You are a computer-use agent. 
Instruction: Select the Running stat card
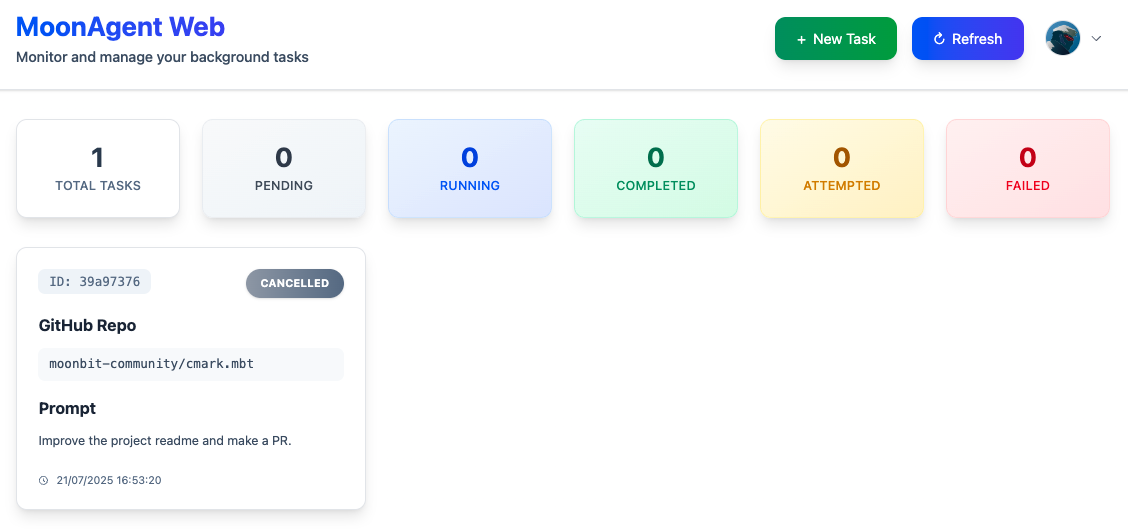(470, 169)
